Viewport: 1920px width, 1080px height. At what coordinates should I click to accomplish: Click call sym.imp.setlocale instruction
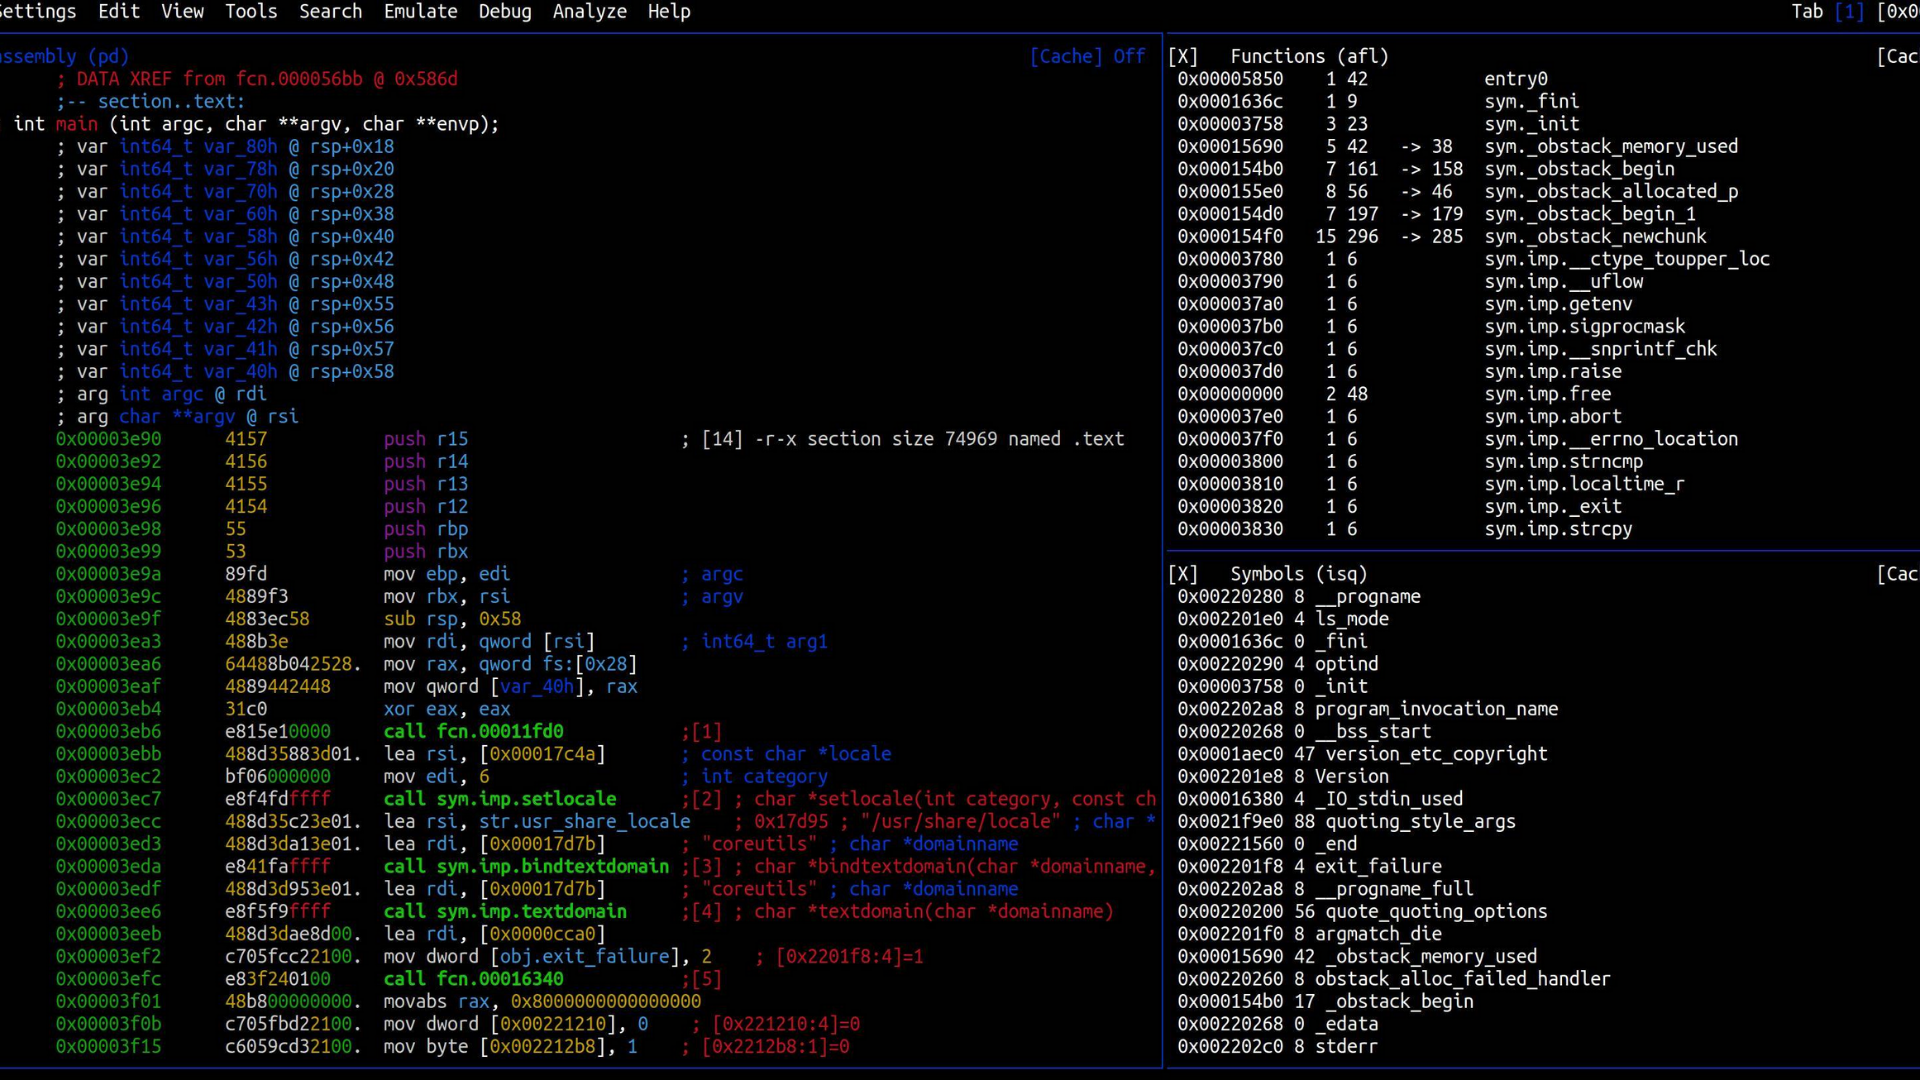point(500,798)
